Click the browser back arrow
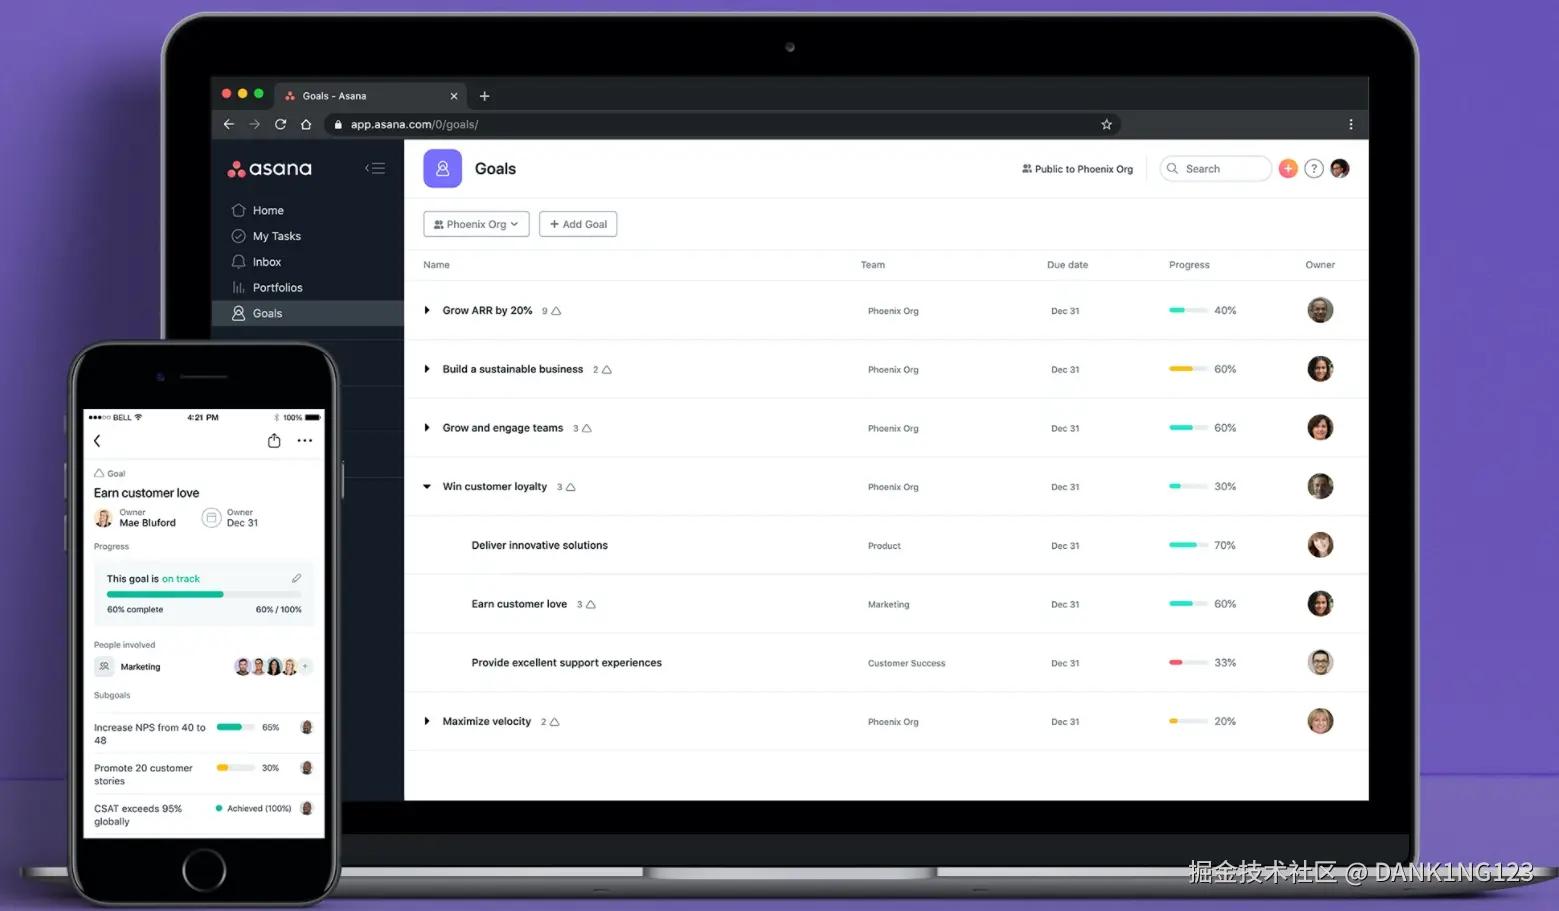This screenshot has width=1559, height=911. click(x=229, y=124)
